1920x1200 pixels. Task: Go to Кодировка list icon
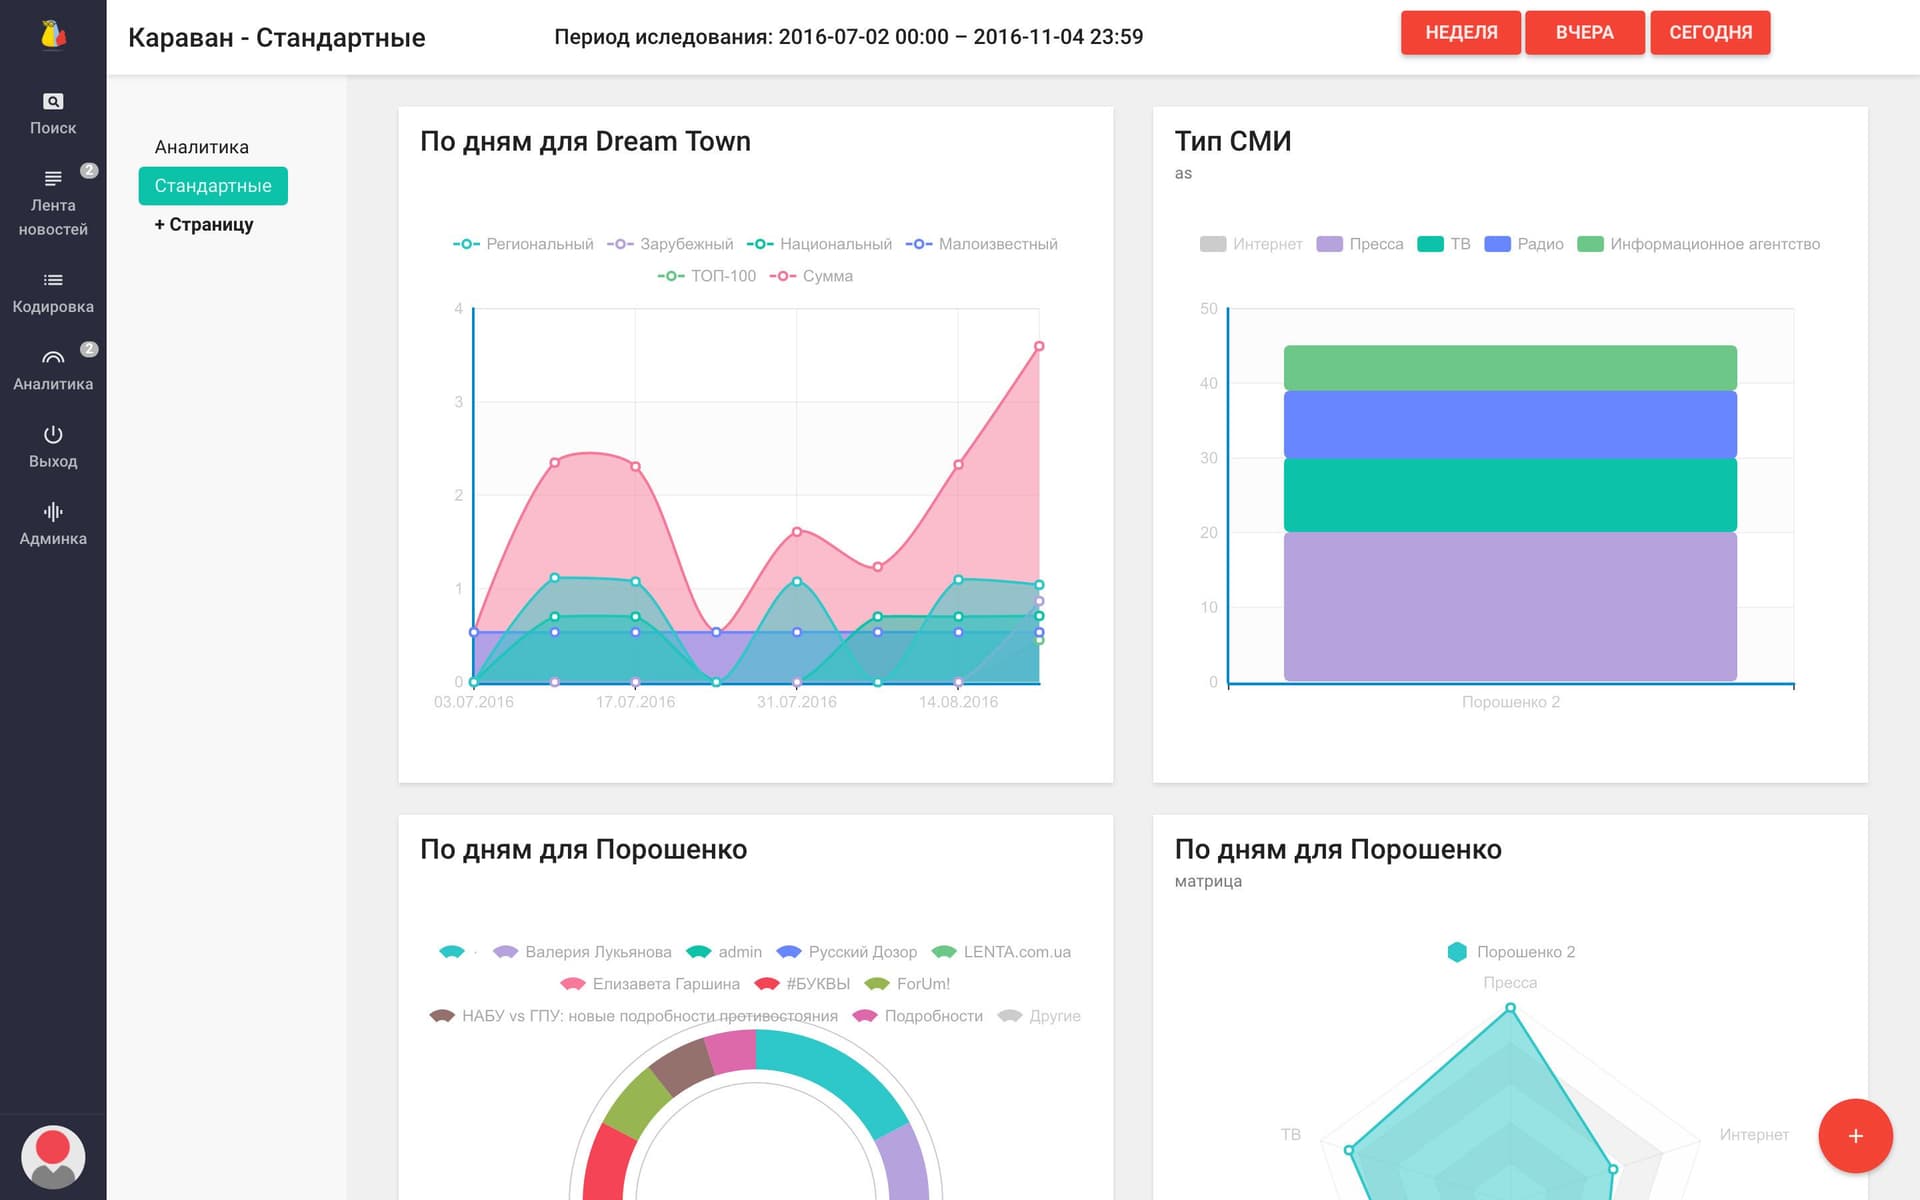point(53,280)
